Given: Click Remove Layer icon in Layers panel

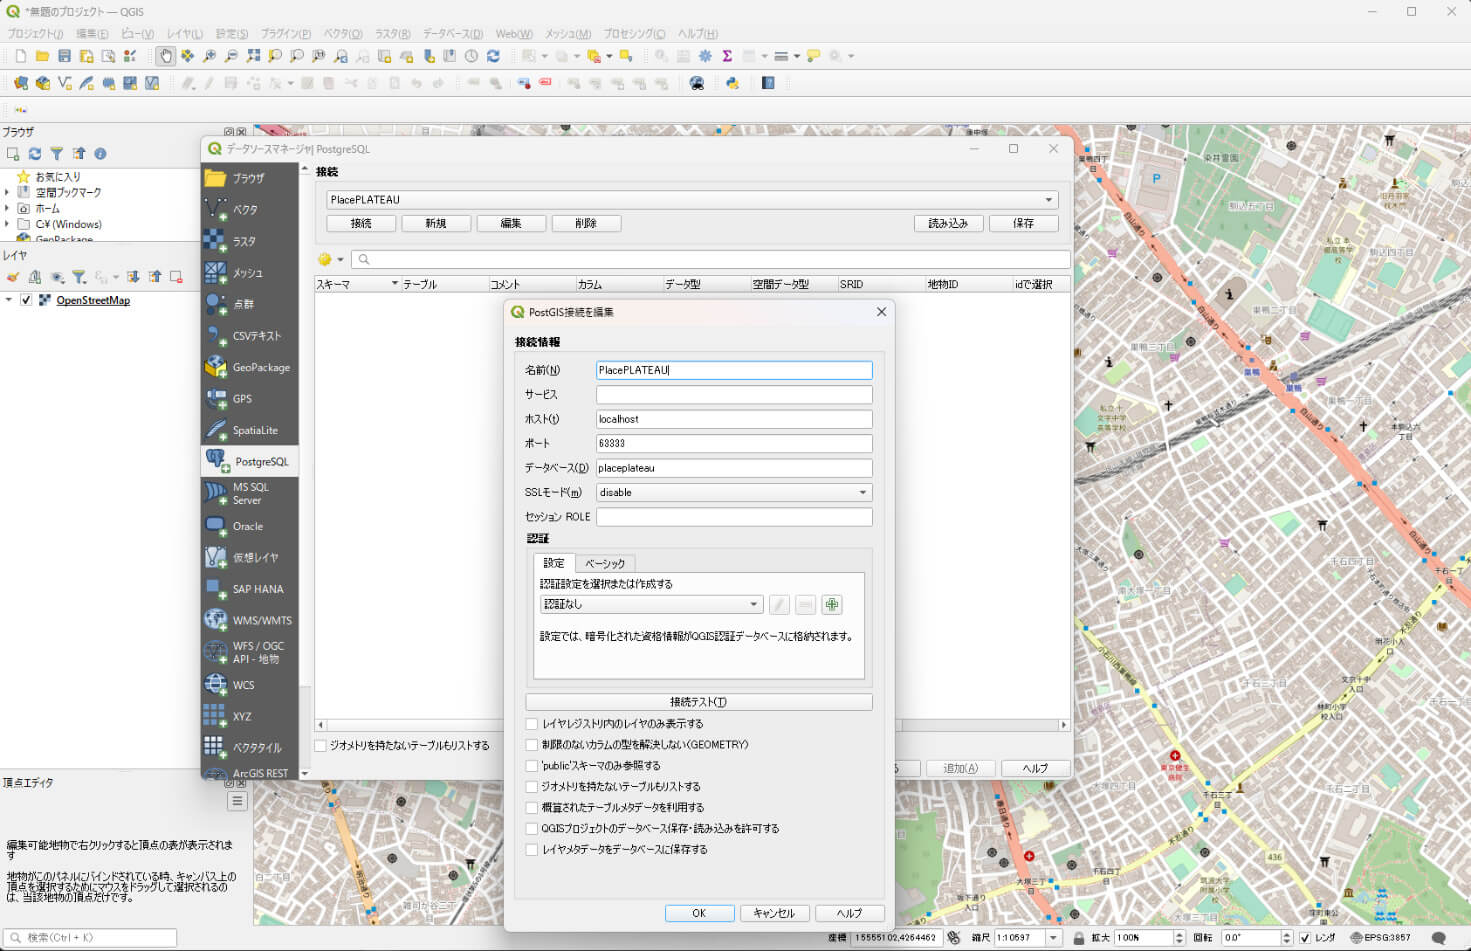Looking at the screenshot, I should [176, 277].
